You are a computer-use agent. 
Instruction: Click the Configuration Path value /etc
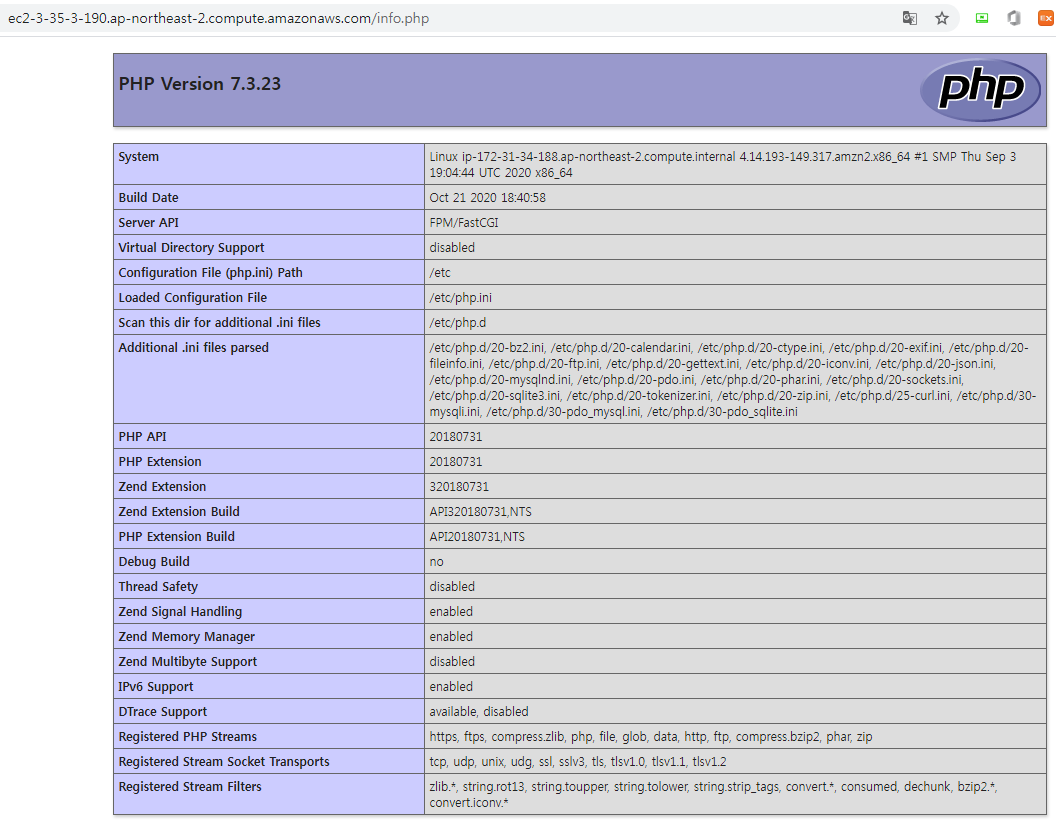440,272
